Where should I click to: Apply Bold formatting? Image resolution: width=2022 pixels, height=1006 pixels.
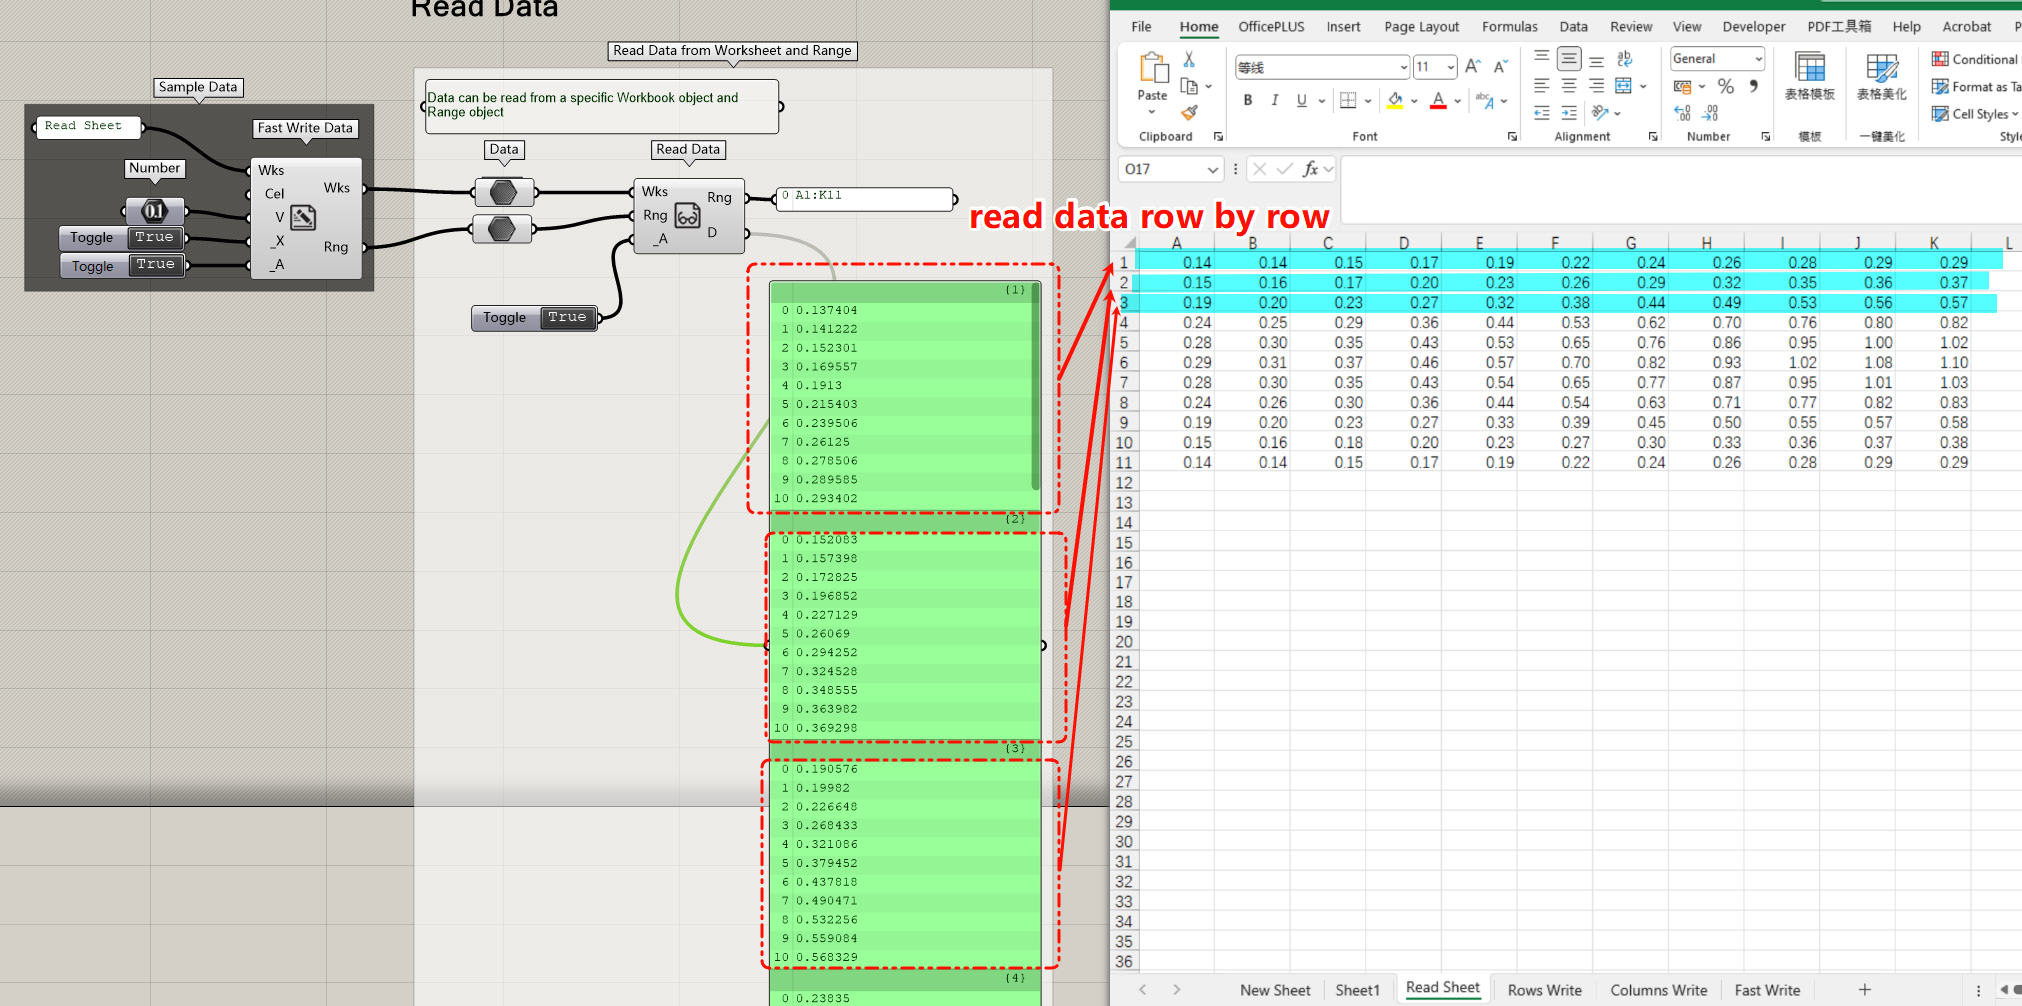(1247, 100)
